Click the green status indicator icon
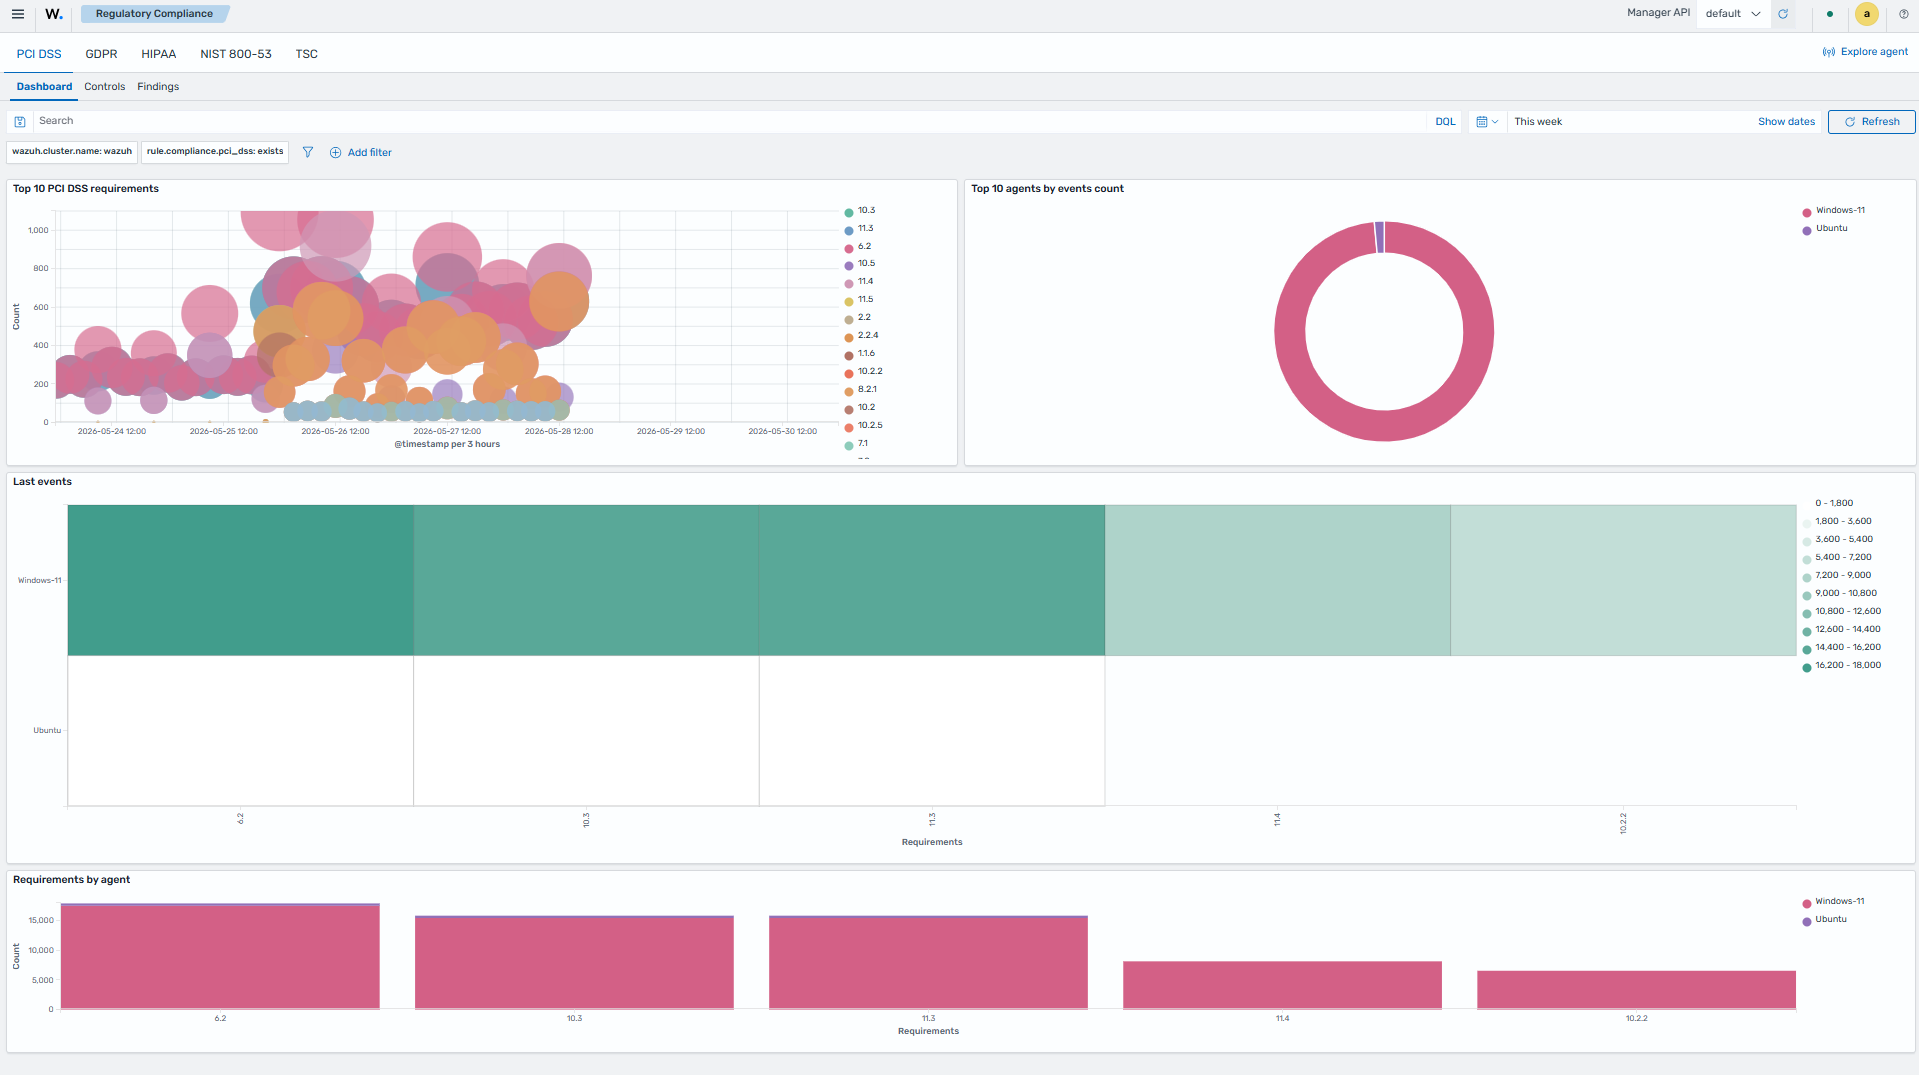The height and width of the screenshot is (1075, 1919). pos(1830,14)
